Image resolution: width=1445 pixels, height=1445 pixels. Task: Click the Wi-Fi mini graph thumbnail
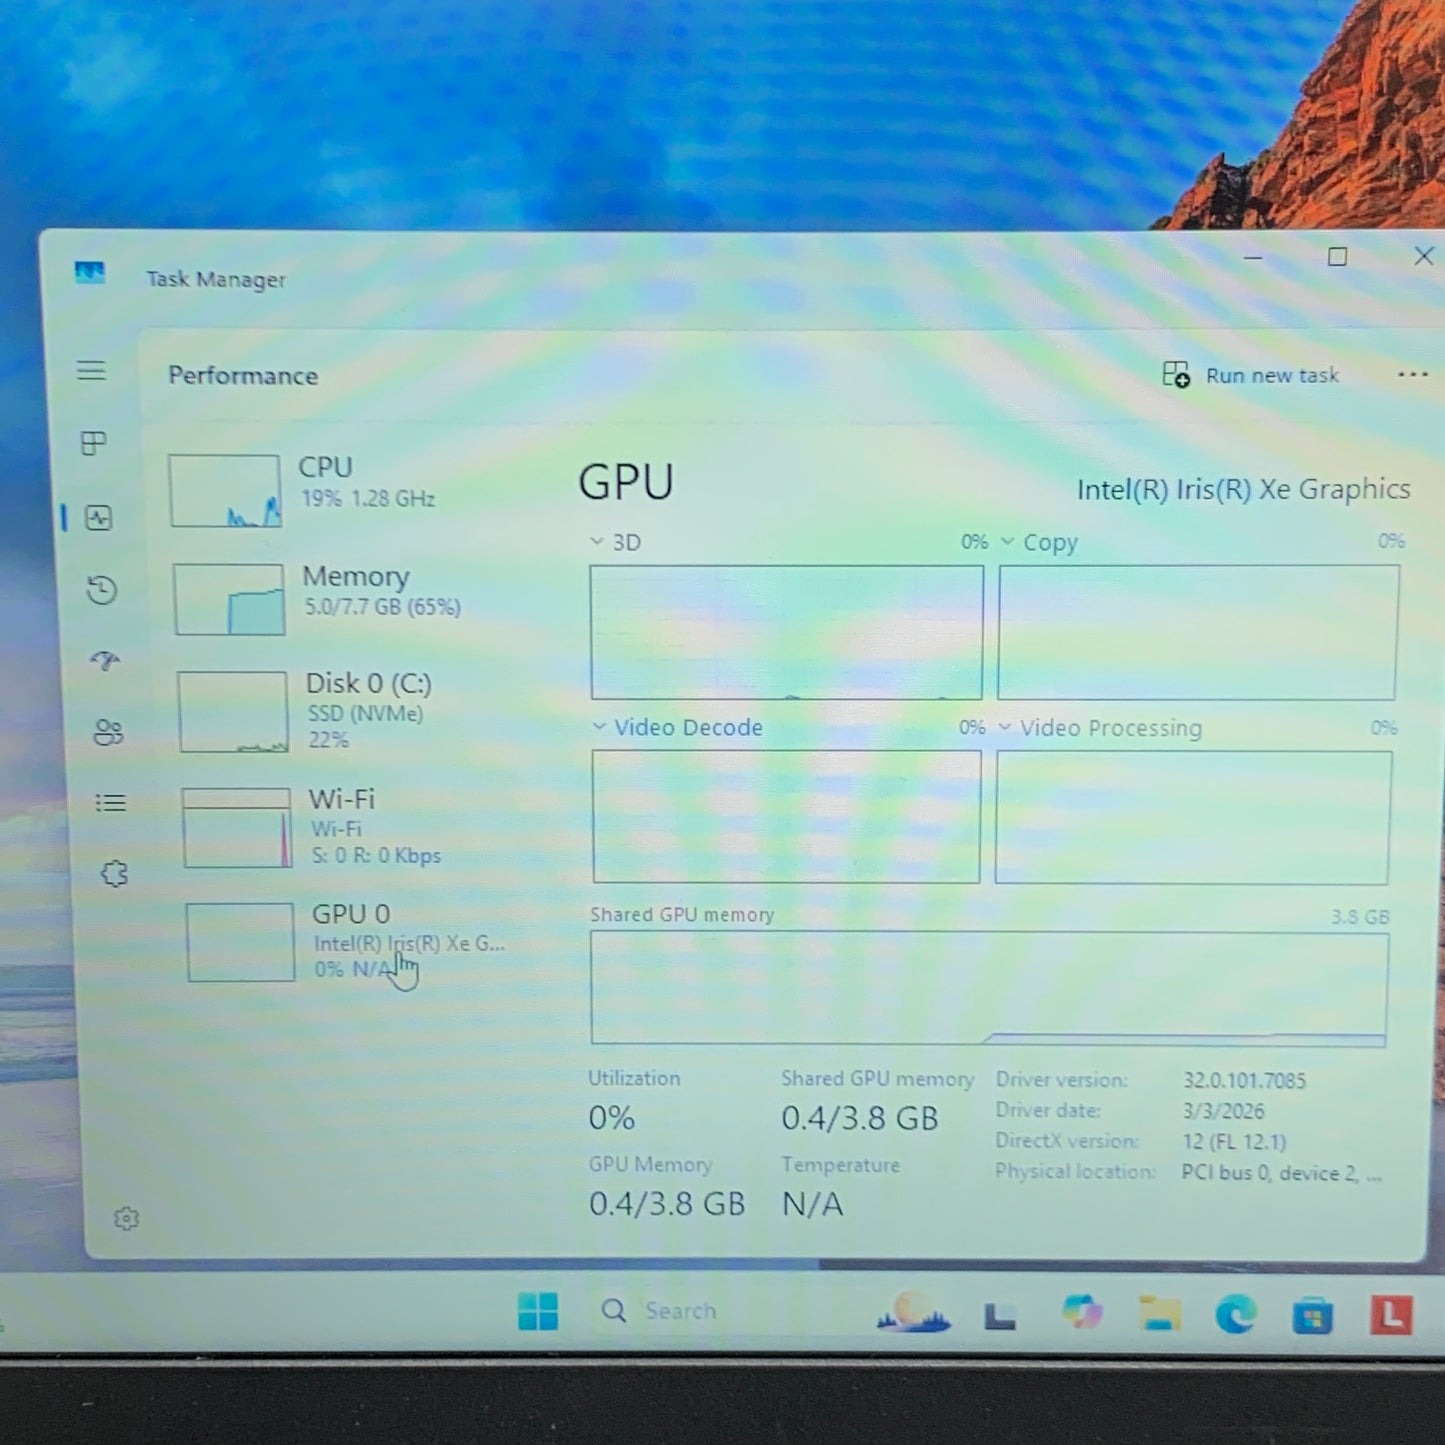click(237, 827)
